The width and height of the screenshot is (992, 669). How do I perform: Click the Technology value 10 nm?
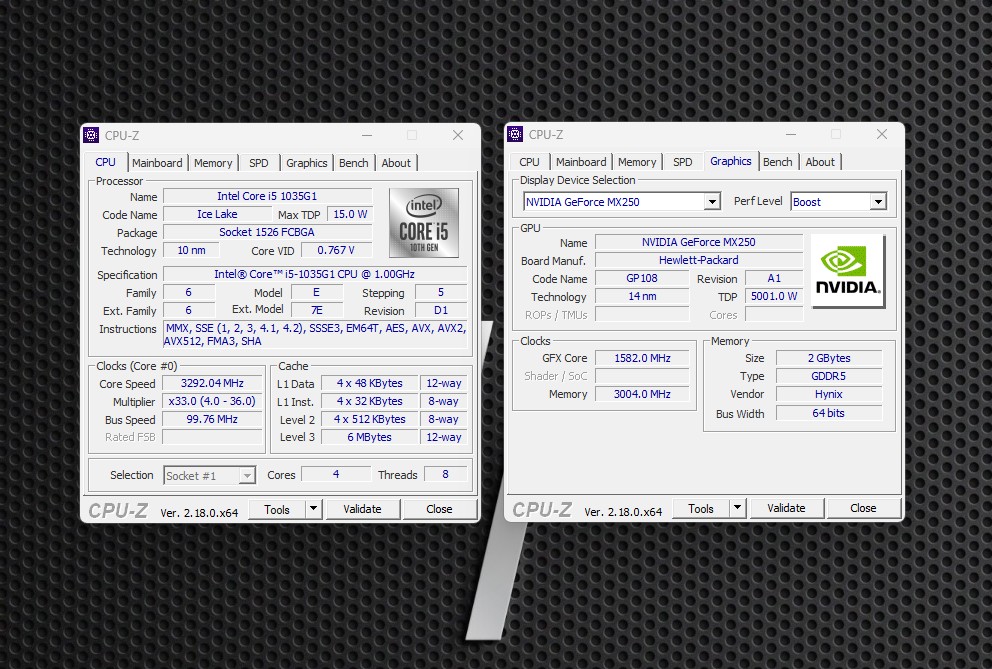(191, 250)
